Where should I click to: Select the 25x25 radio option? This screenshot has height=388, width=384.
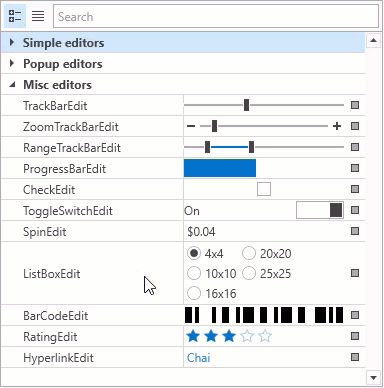(249, 273)
